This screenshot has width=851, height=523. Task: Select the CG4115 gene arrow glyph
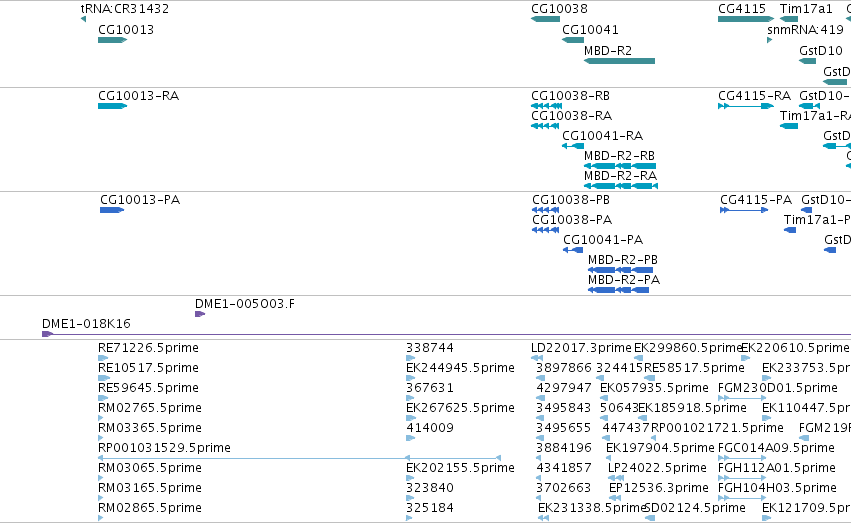746,19
